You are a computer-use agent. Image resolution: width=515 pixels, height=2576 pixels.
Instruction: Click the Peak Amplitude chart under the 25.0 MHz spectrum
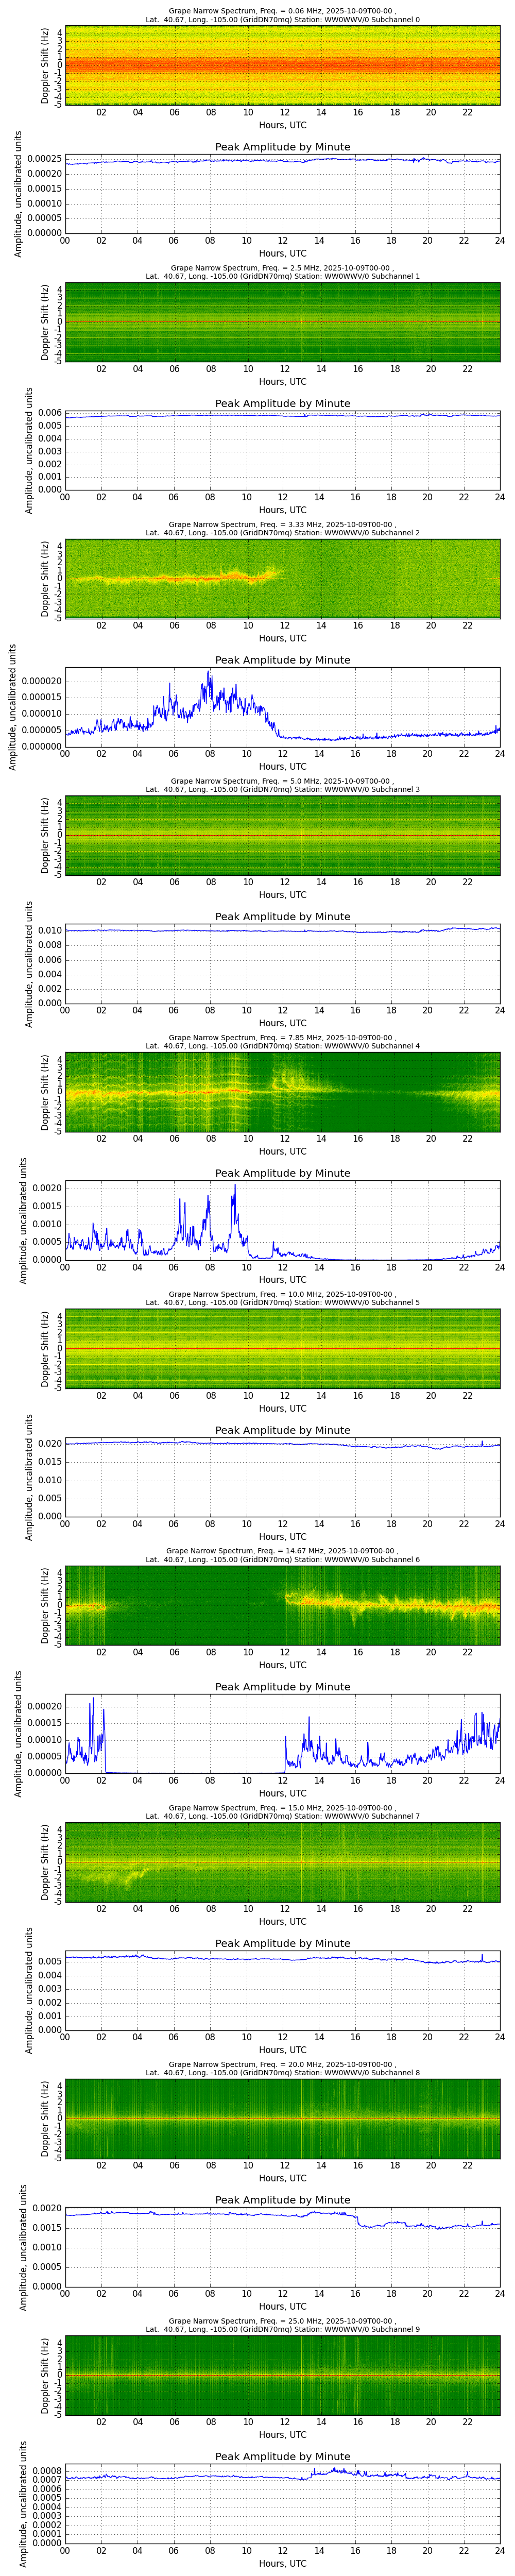(282, 2503)
